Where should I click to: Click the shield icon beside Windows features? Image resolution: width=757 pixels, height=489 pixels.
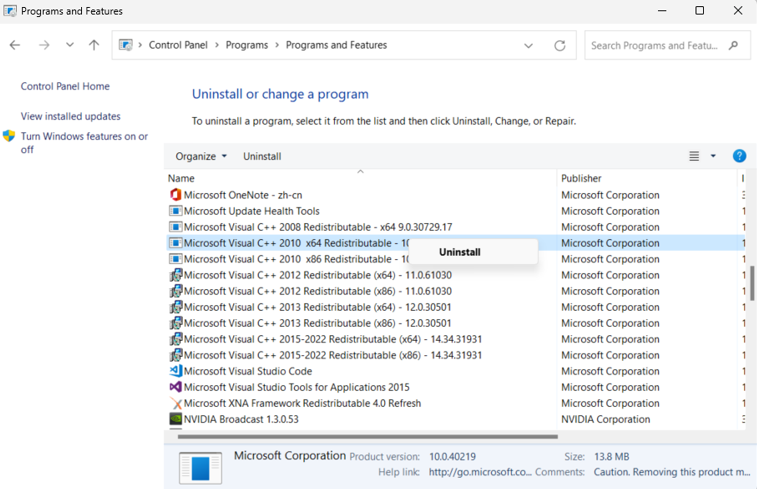(x=9, y=136)
